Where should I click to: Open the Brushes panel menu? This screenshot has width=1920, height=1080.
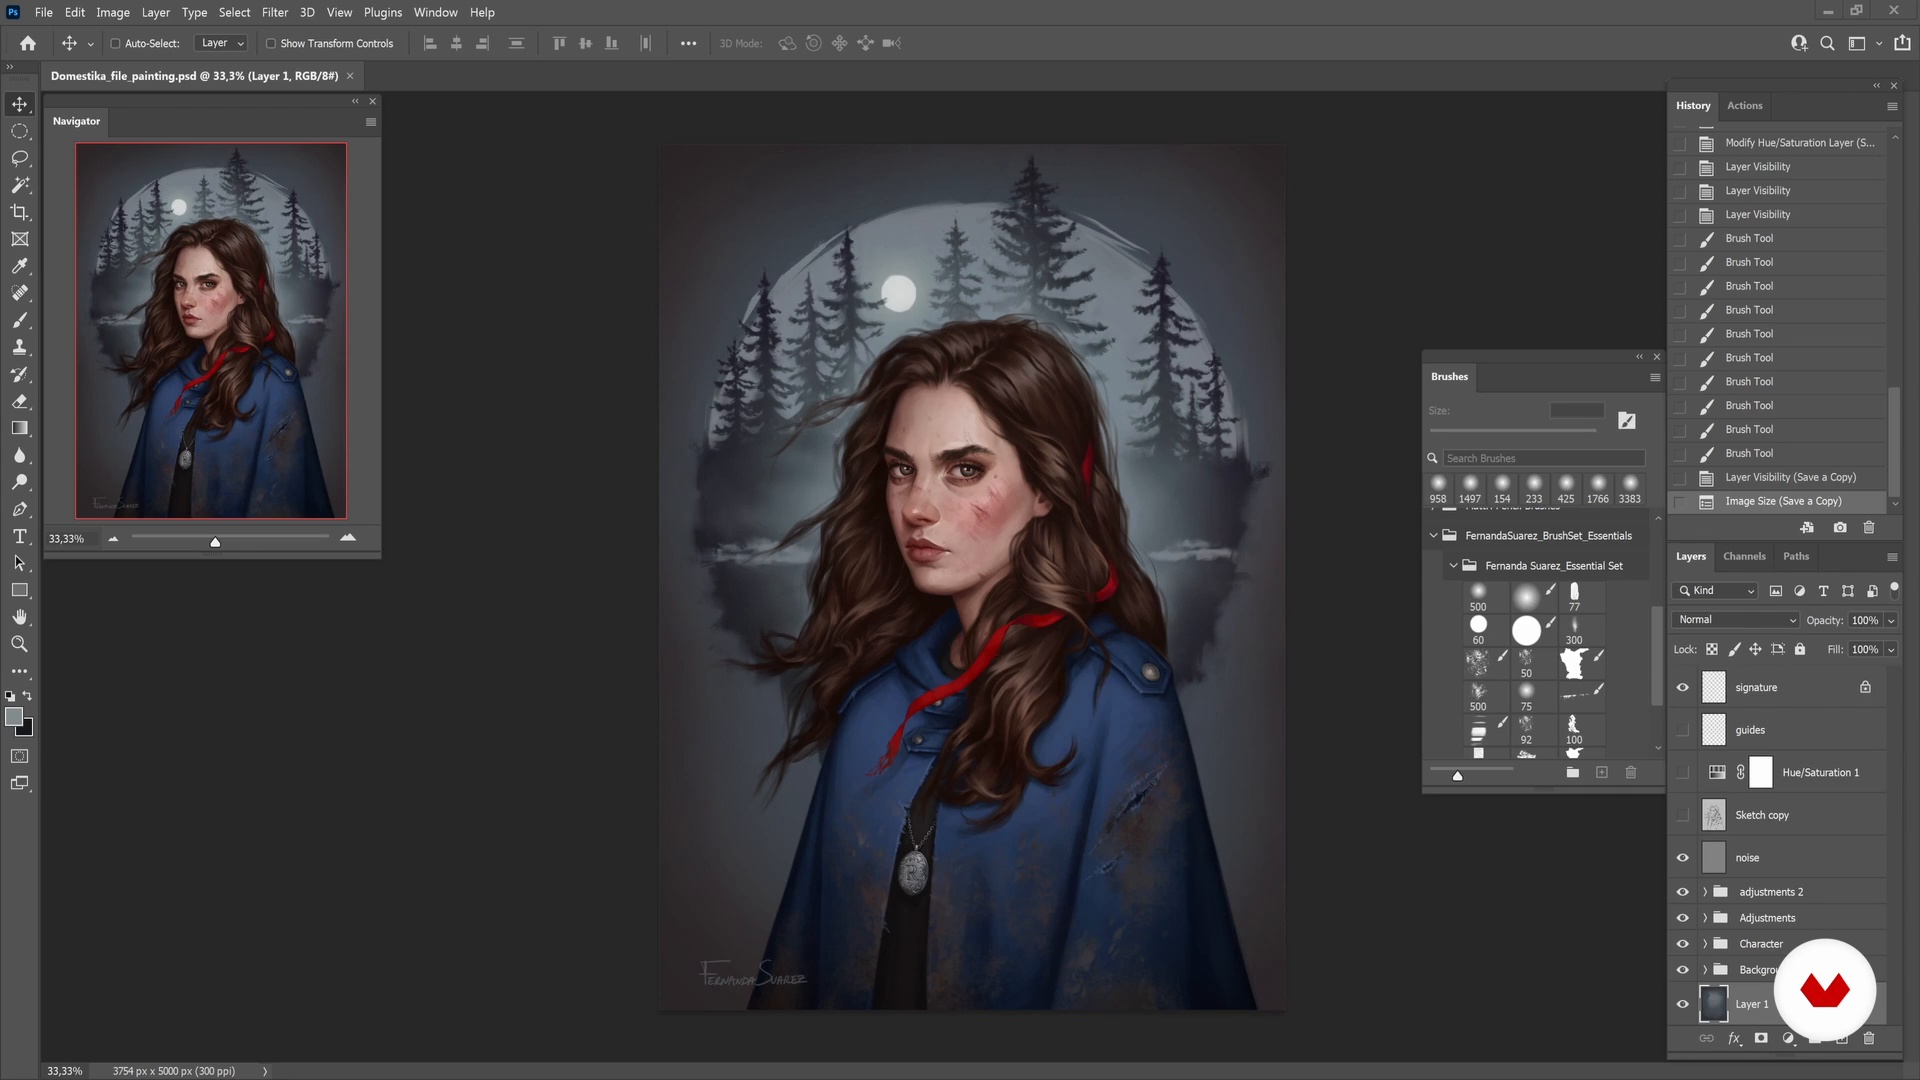pyautogui.click(x=1655, y=378)
